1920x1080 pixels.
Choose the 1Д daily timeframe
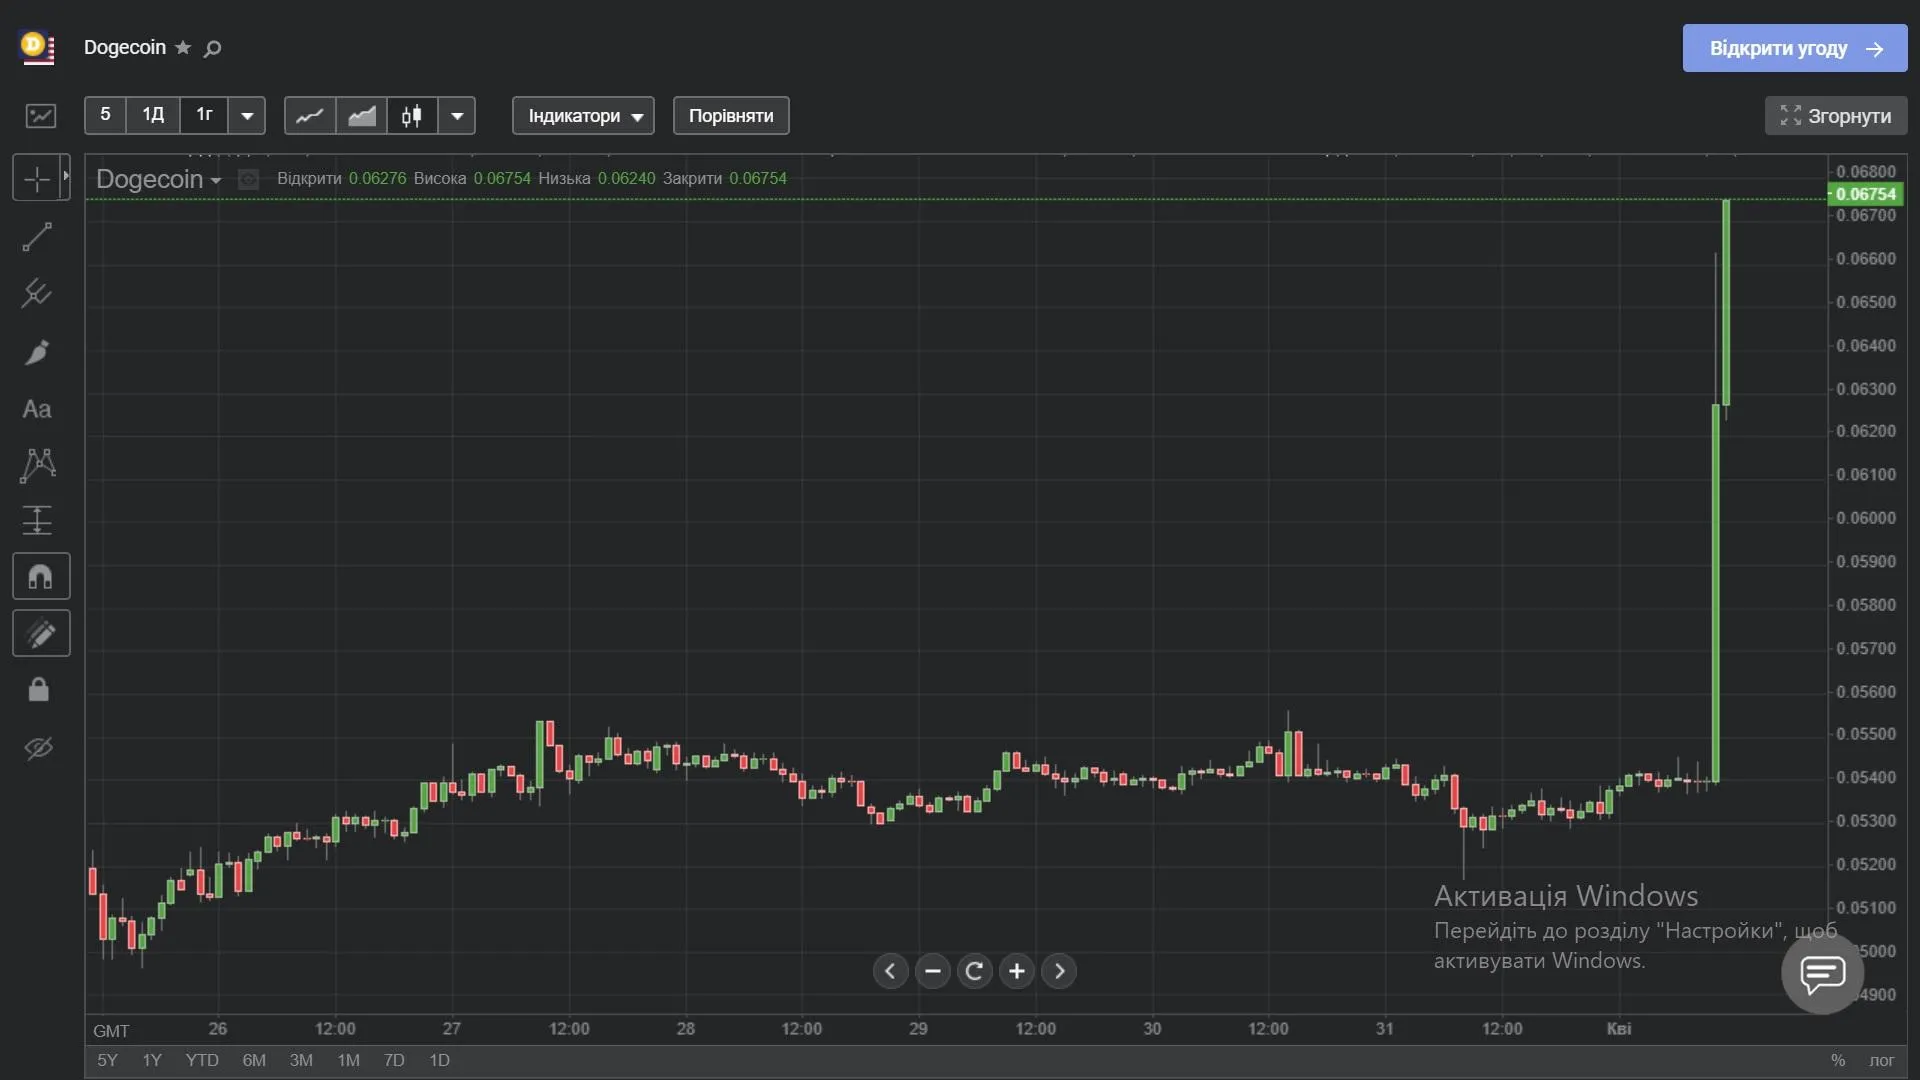pyautogui.click(x=153, y=115)
